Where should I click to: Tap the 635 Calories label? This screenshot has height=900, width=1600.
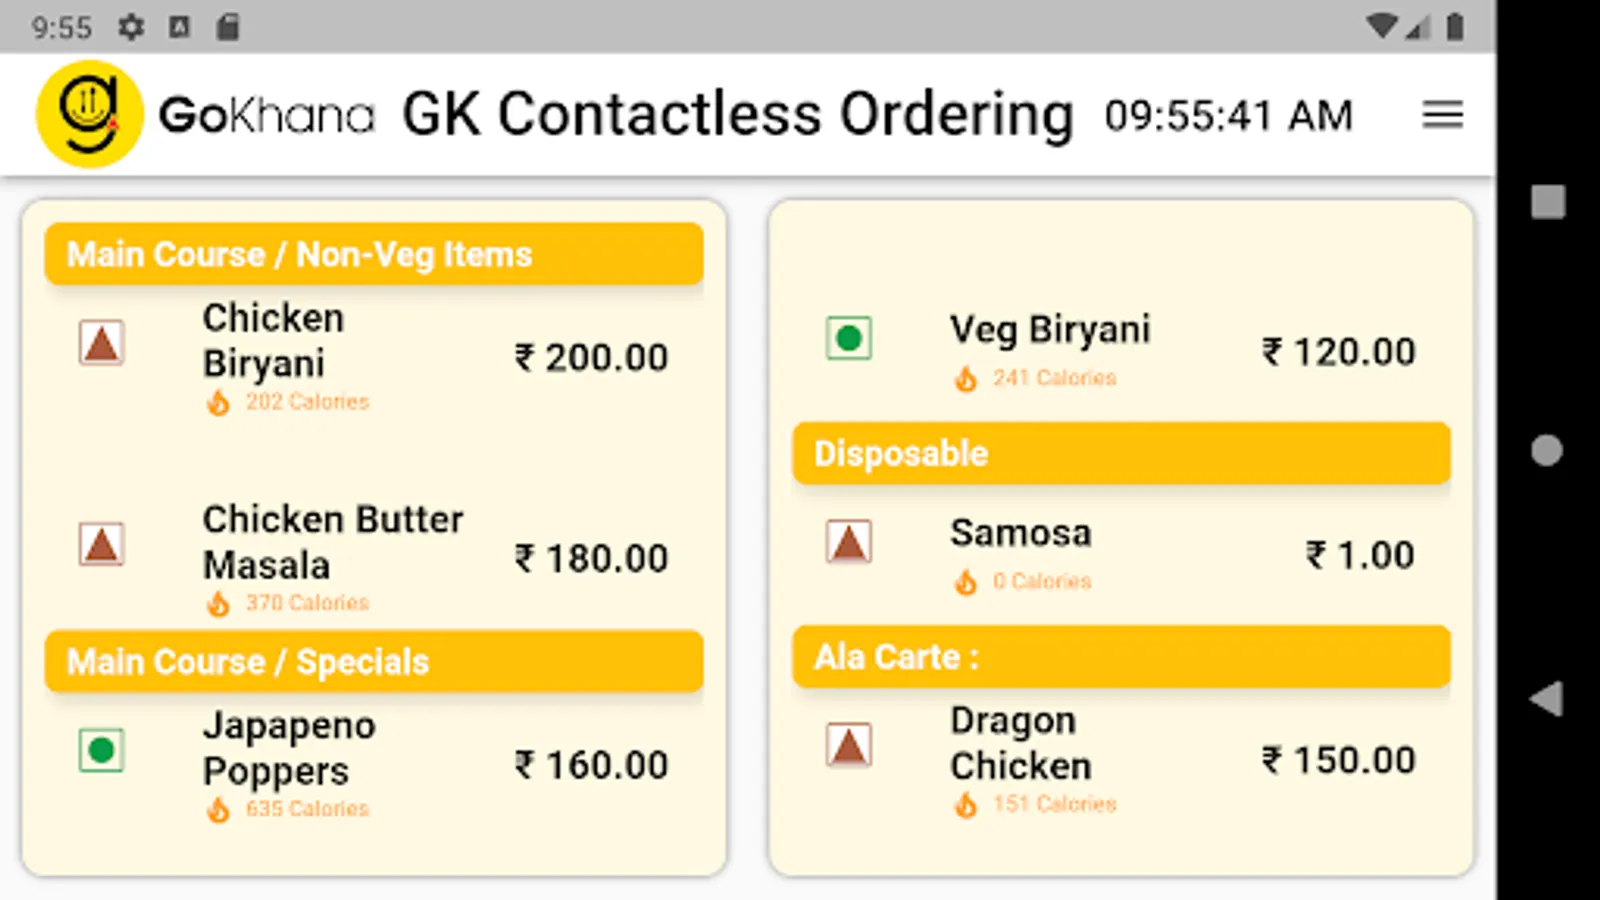pos(307,809)
